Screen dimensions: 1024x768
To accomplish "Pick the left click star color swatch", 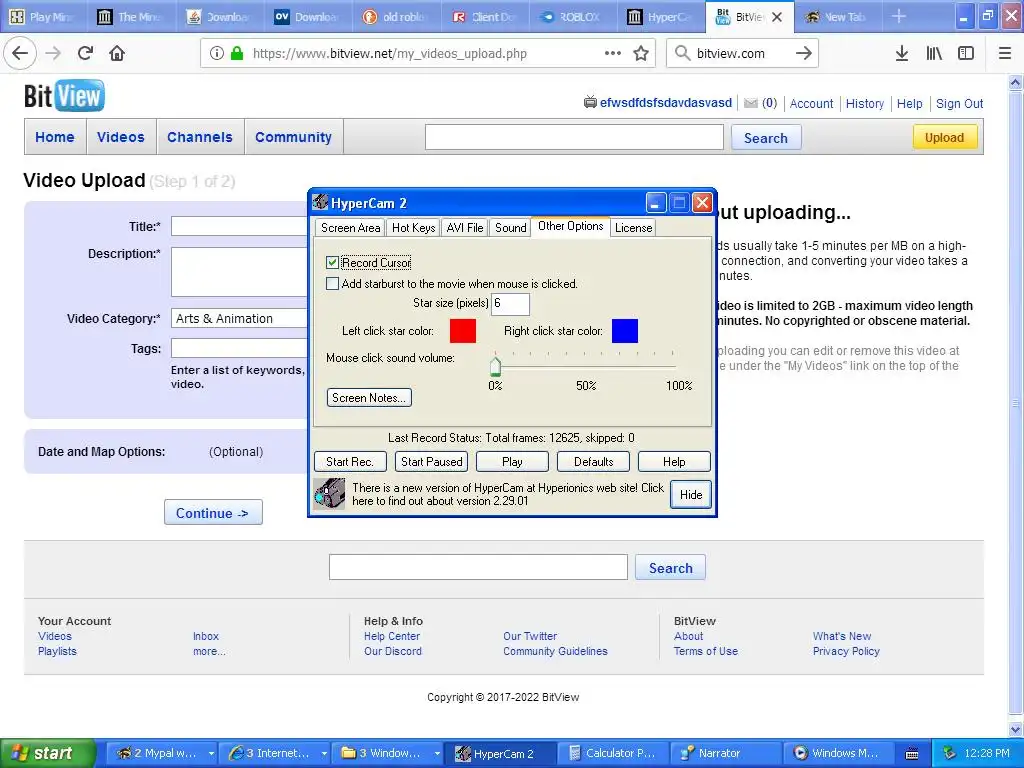I will pos(463,330).
